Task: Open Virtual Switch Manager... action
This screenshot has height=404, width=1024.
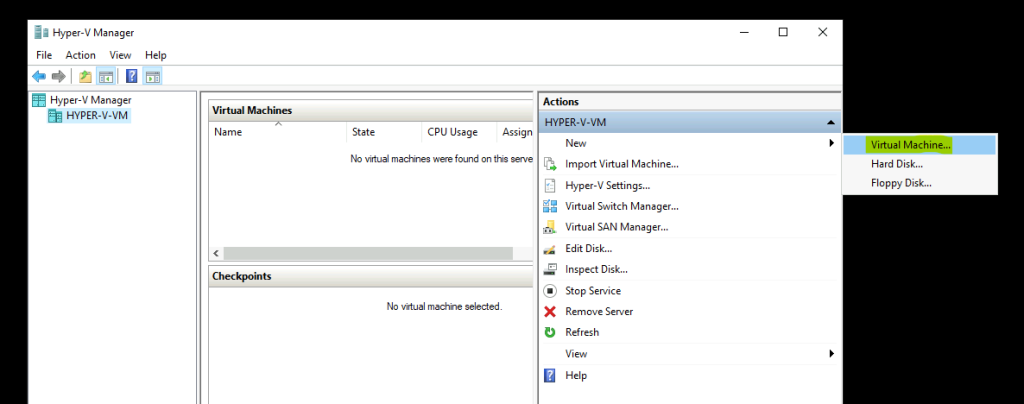Action: pyautogui.click(x=622, y=206)
